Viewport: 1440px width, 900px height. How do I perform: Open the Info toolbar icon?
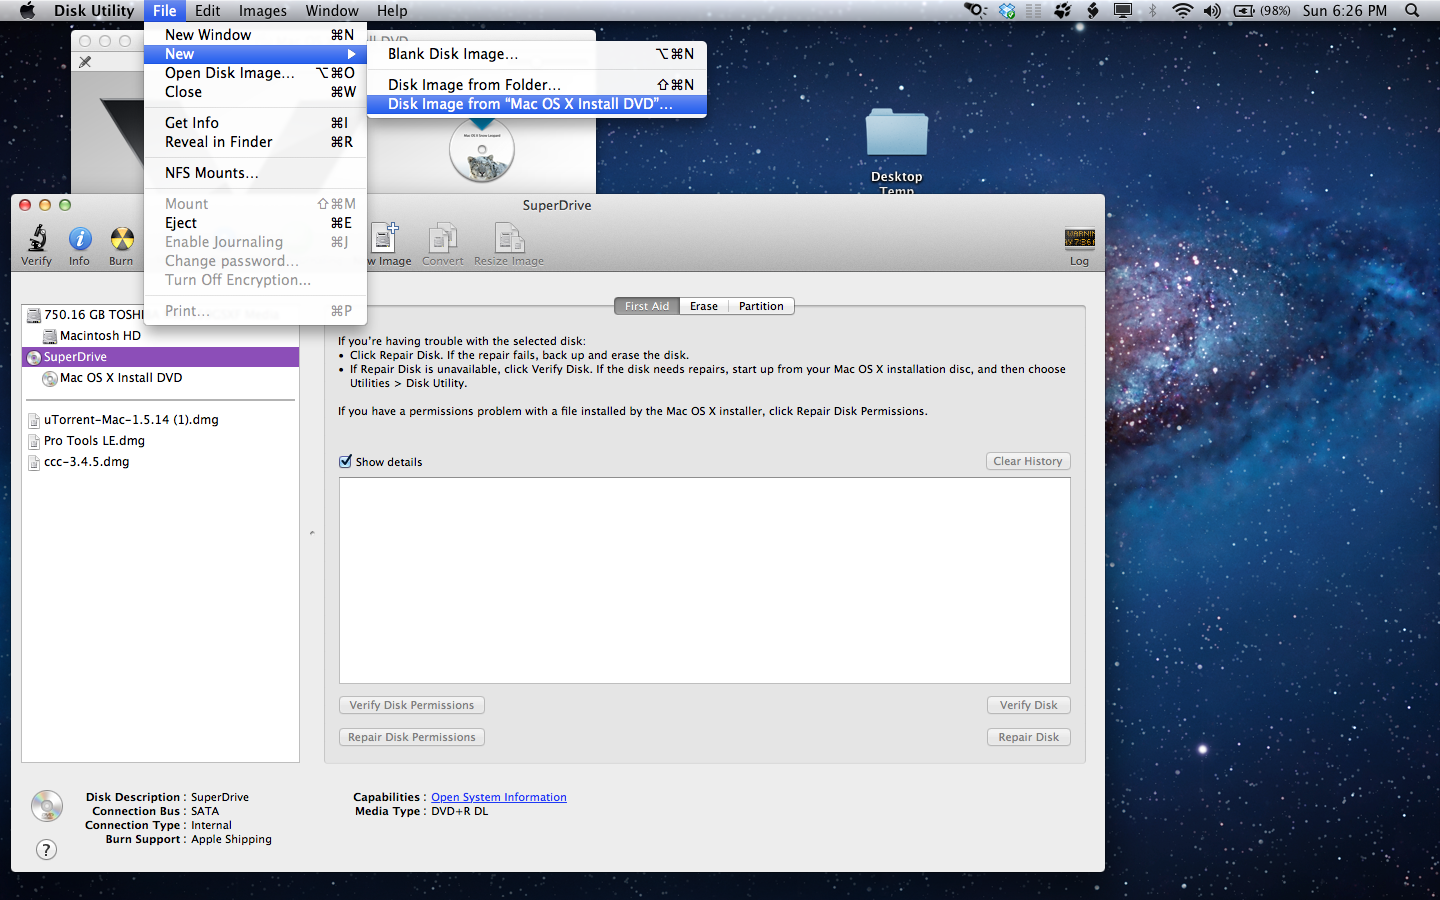[80, 239]
